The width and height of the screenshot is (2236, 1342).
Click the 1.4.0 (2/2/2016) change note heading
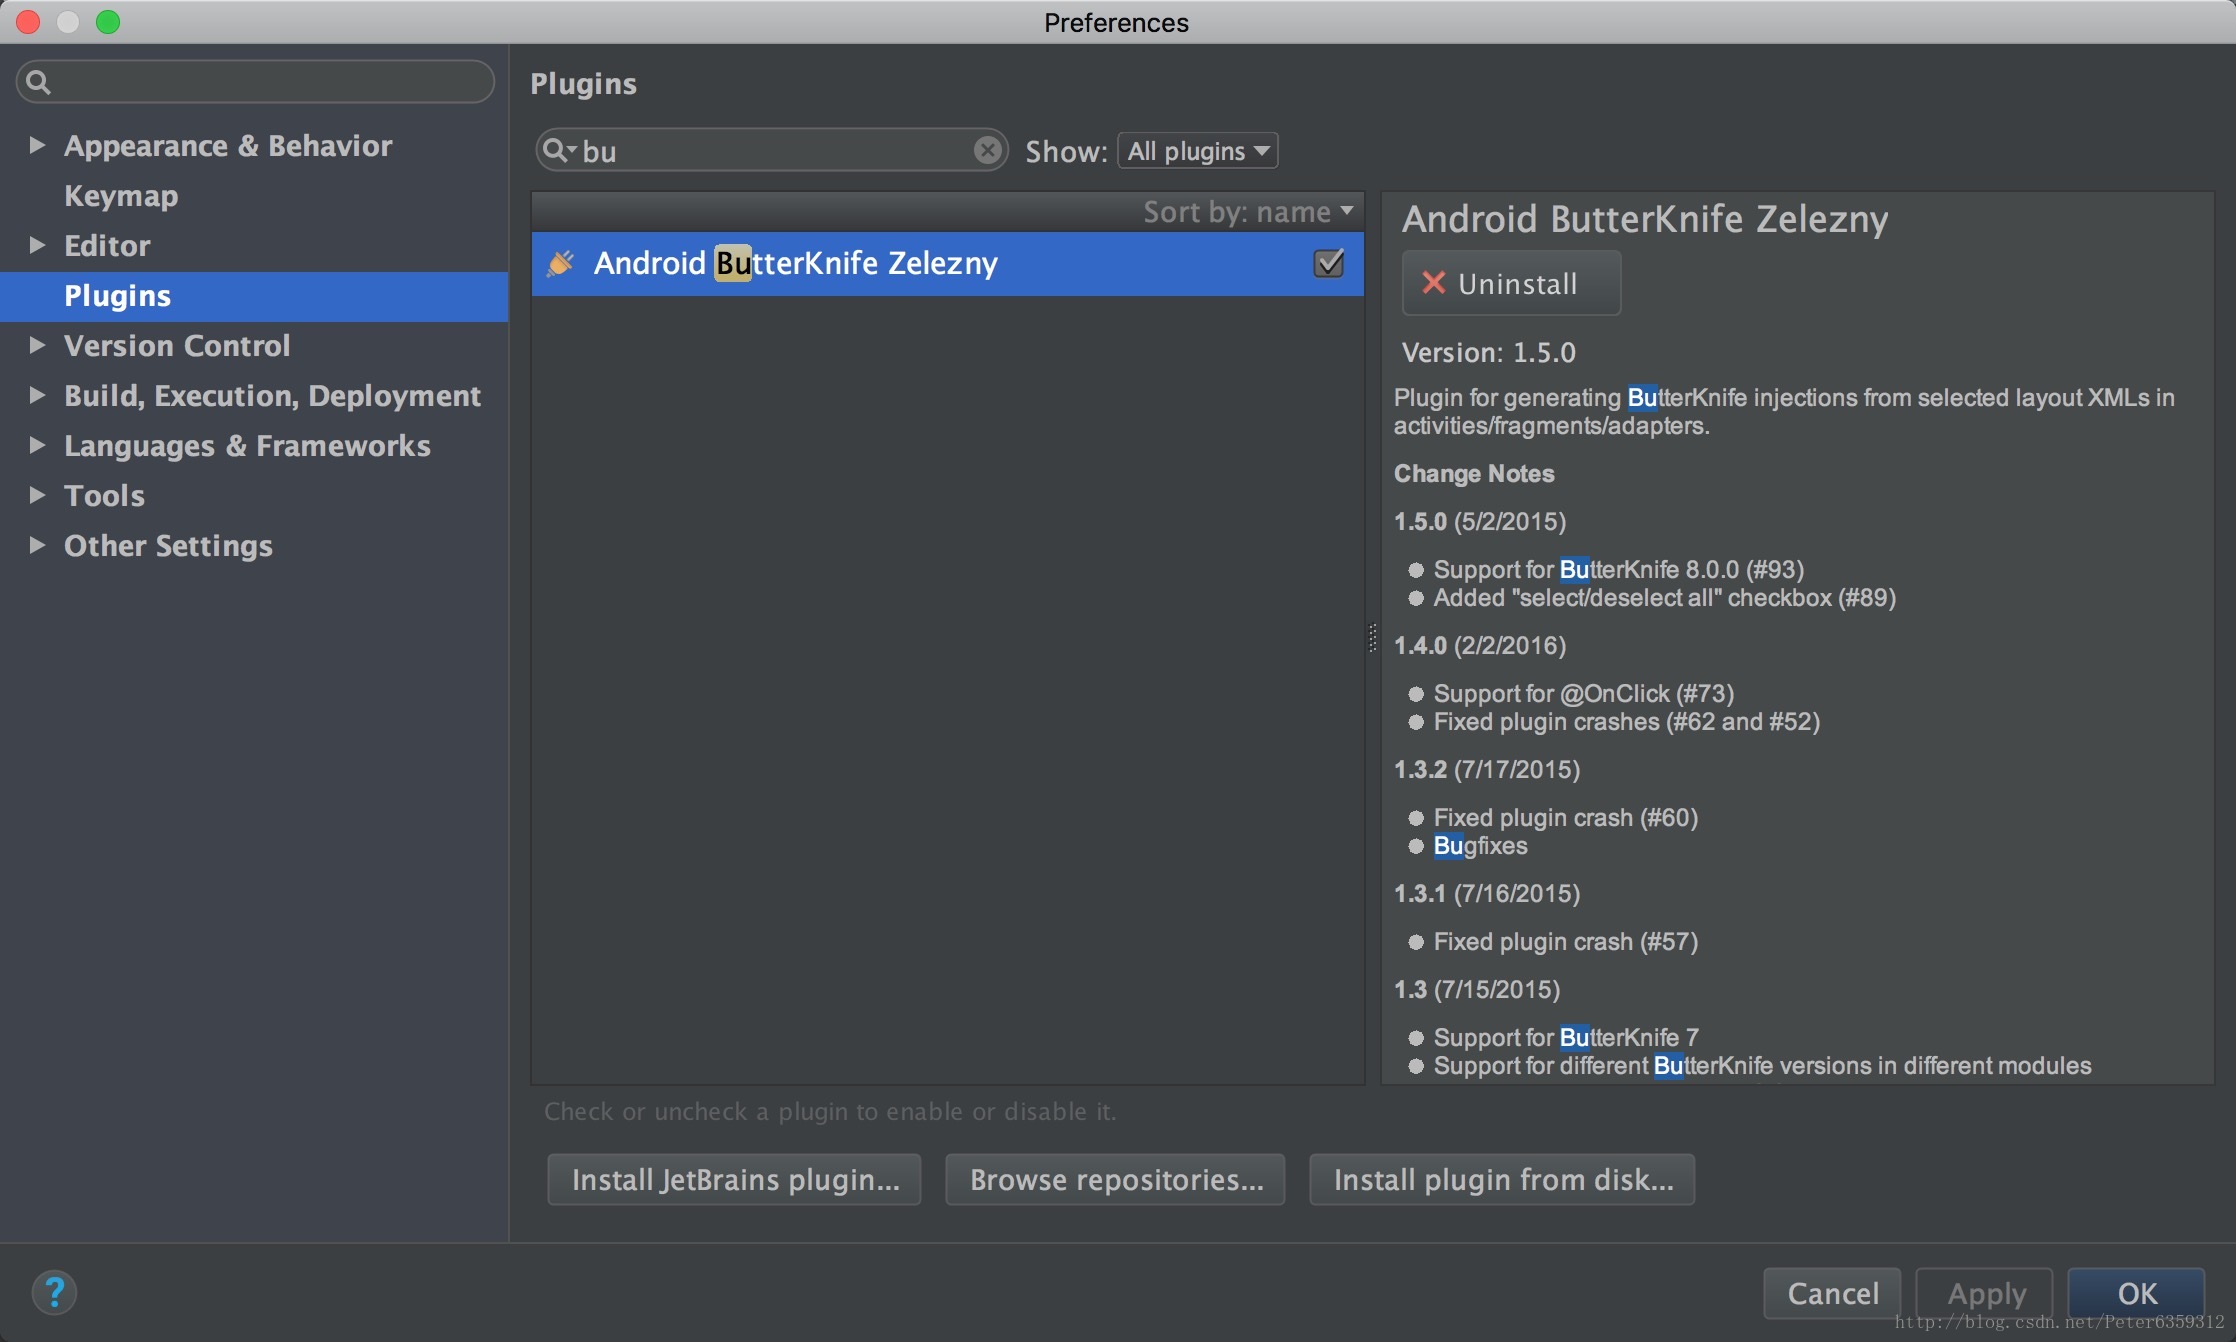(1480, 645)
